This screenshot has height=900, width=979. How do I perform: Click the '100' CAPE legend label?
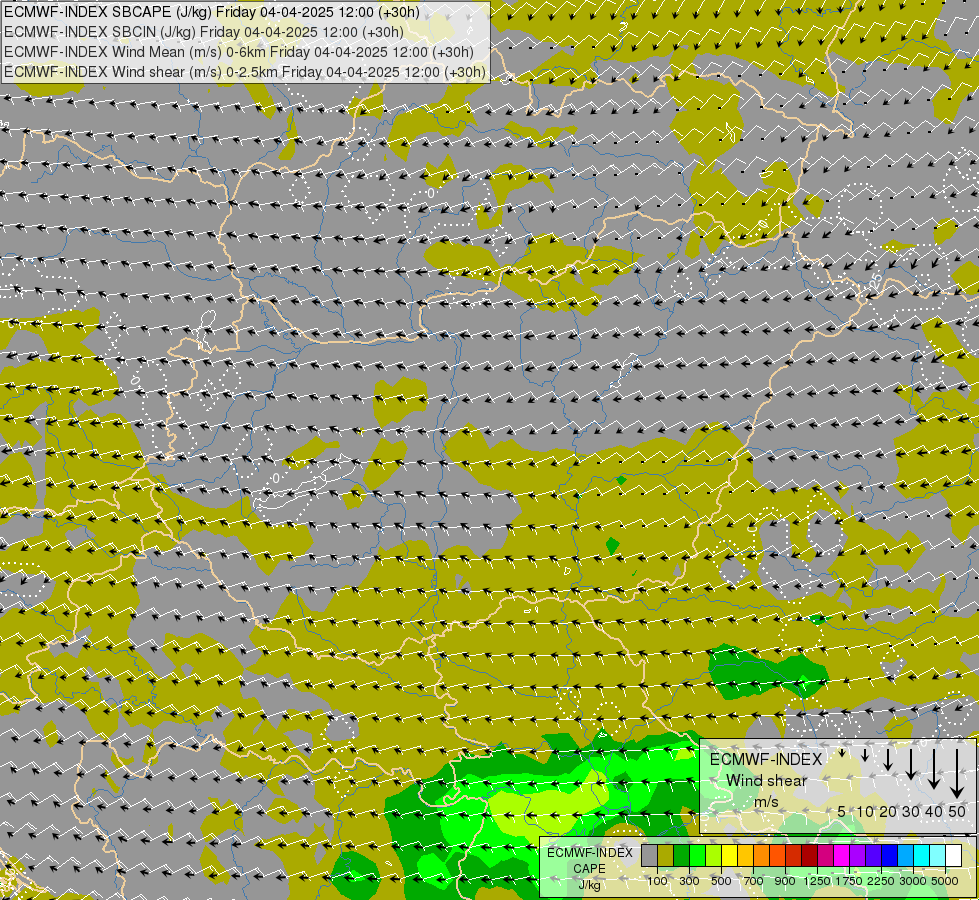pos(657,881)
